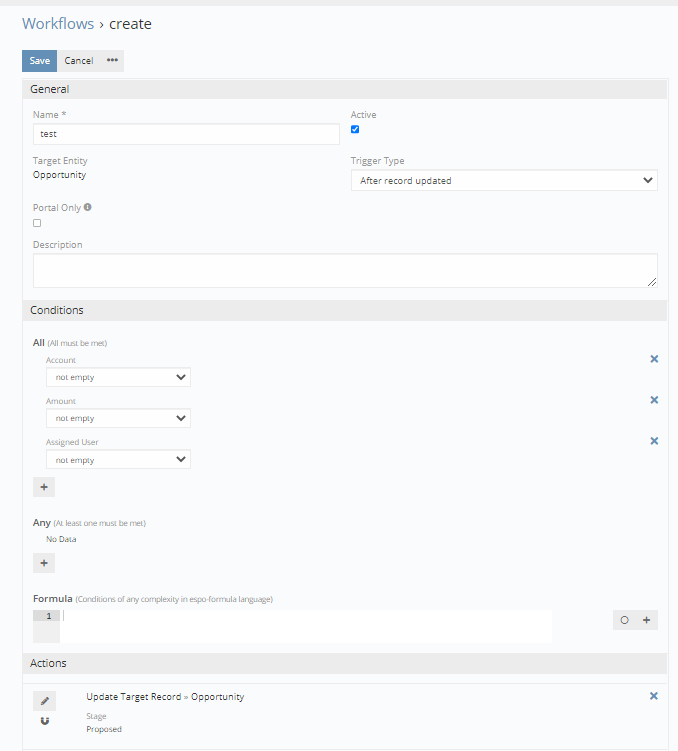Save the workflow

(39, 61)
